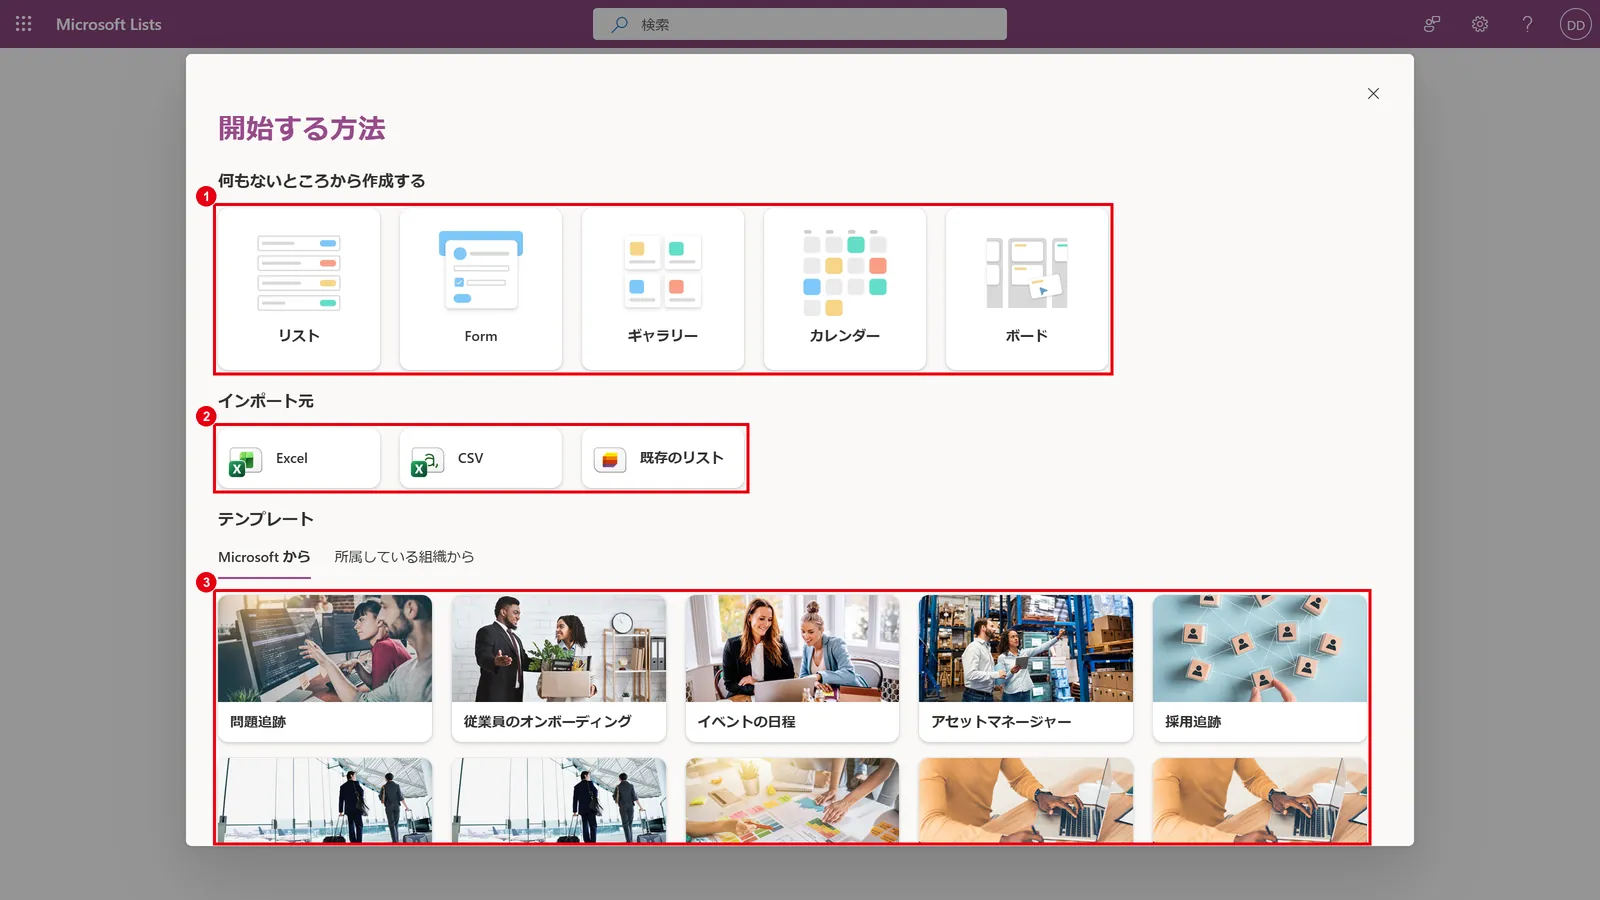Close the 開始する方法 dialog

pos(1373,93)
